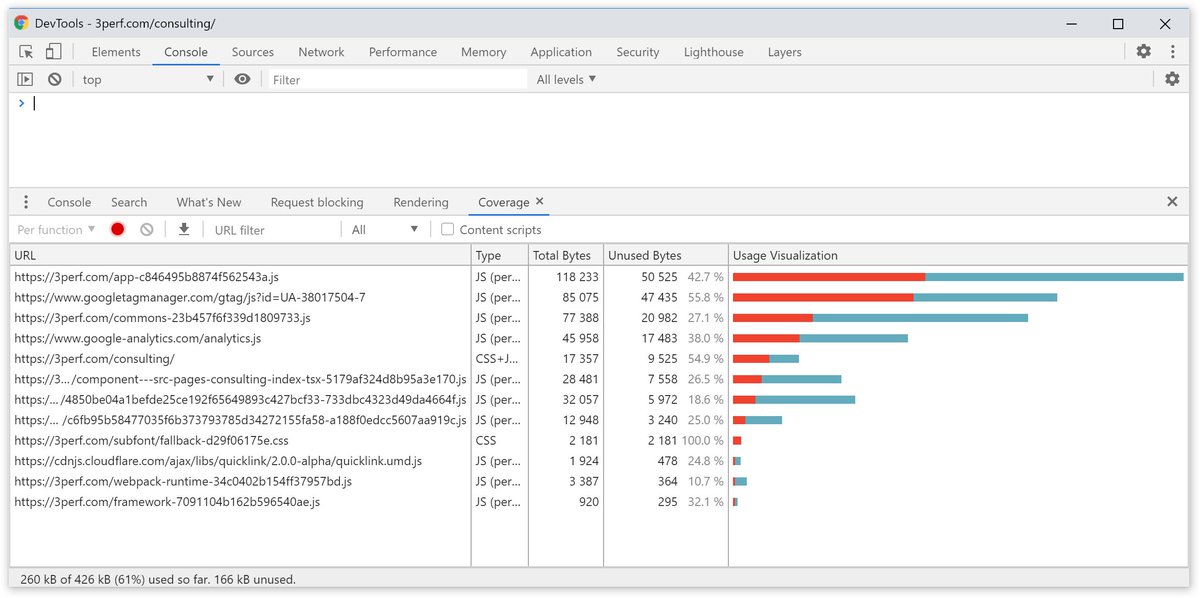Select the component---src-pages-consulting-index row
The width and height of the screenshot is (1200, 598).
pyautogui.click(x=599, y=379)
